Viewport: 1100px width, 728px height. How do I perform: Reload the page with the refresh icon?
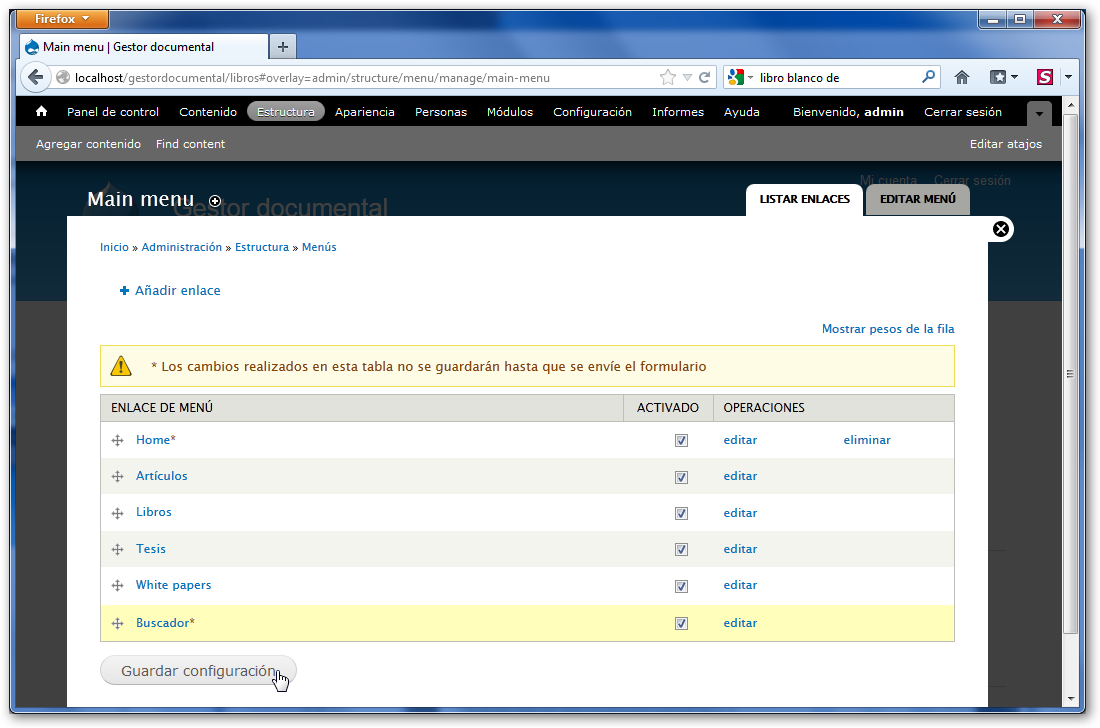click(705, 77)
